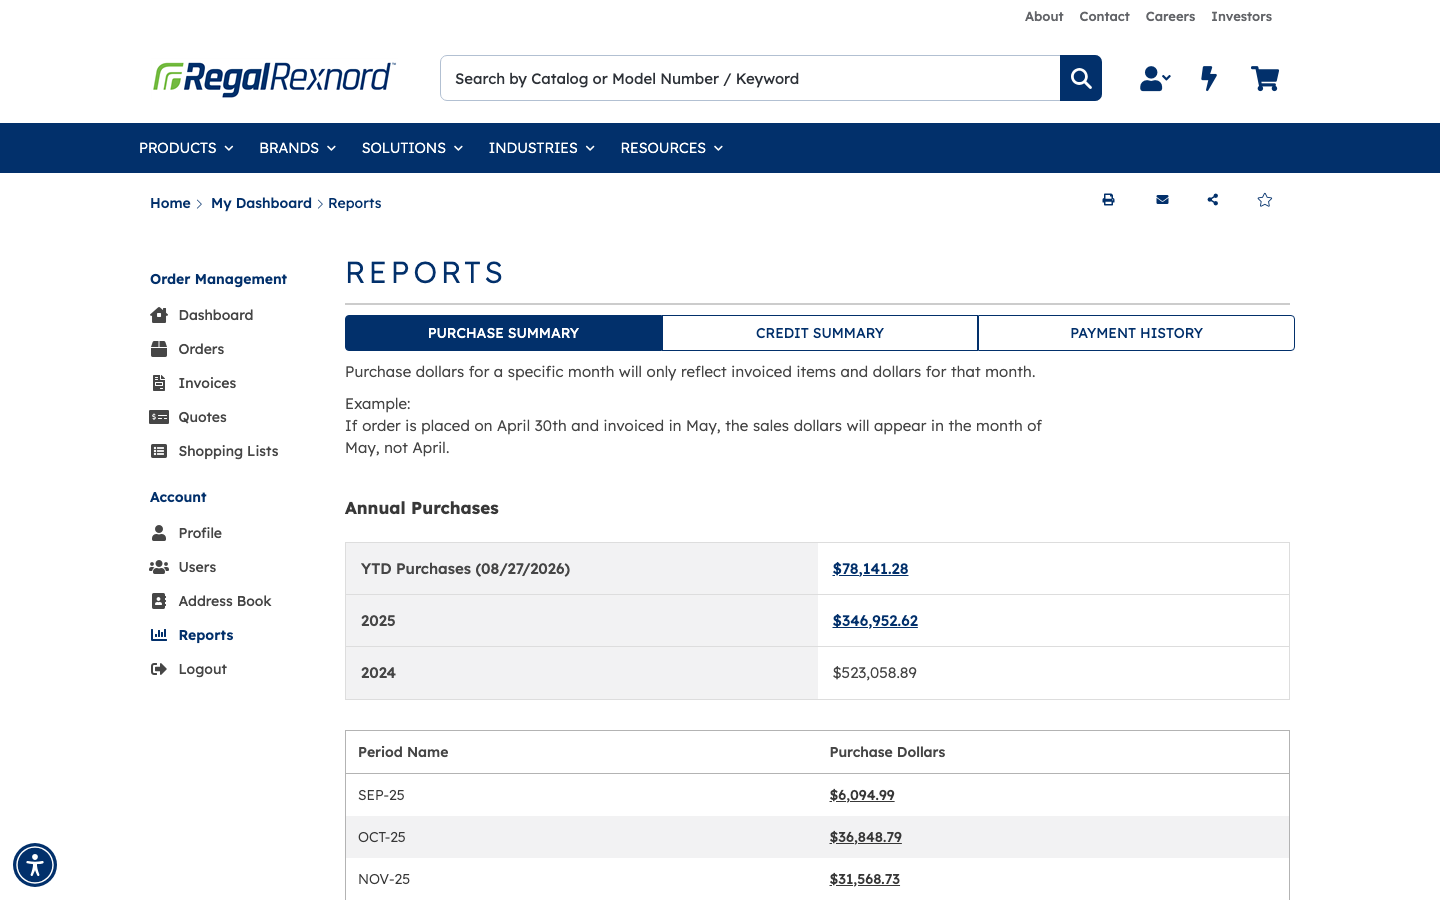Expand the PRODUCTS menu
This screenshot has height=900, width=1440.
(x=186, y=148)
